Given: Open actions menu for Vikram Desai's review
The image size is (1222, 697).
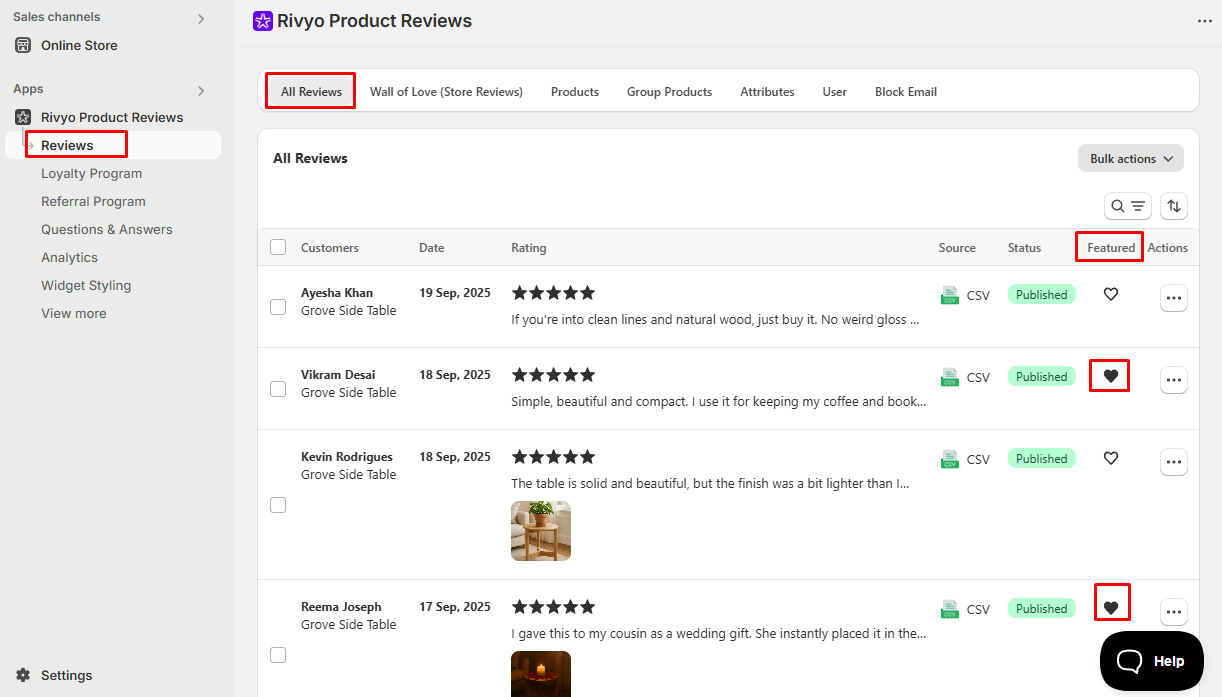Looking at the screenshot, I should 1174,380.
